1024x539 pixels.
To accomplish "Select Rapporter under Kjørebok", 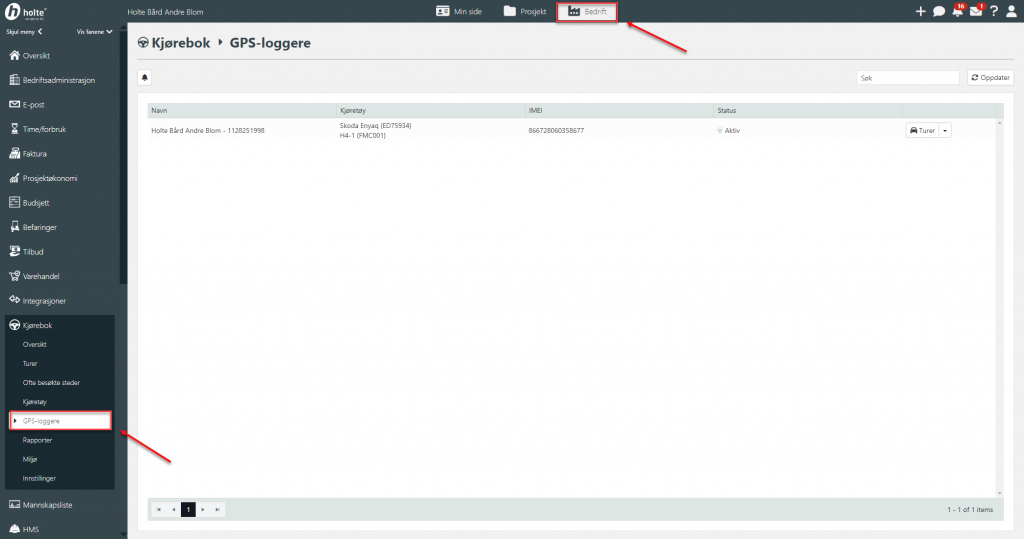I will point(38,440).
